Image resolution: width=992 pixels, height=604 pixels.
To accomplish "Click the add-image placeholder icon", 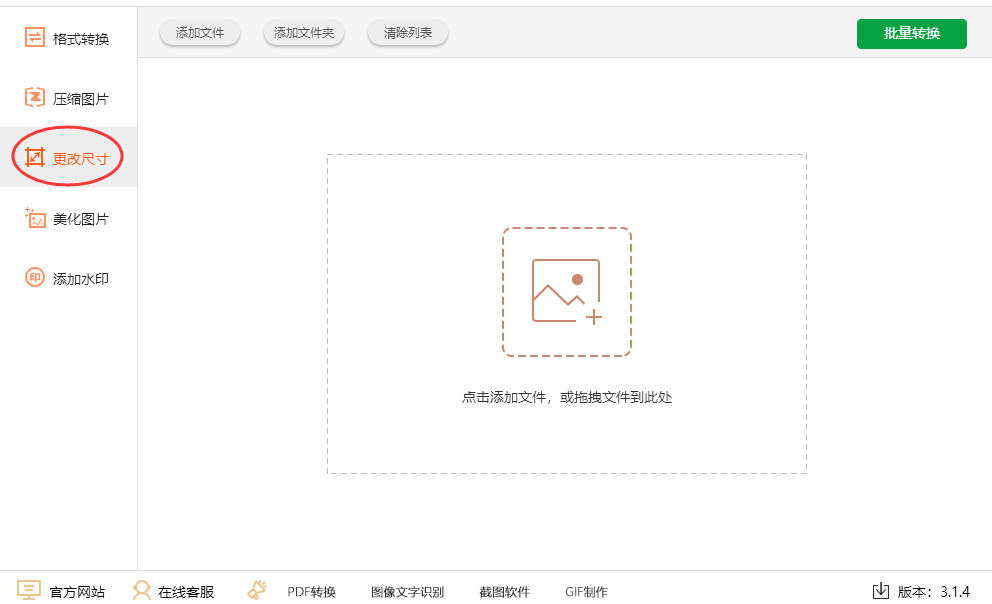I will 567,292.
